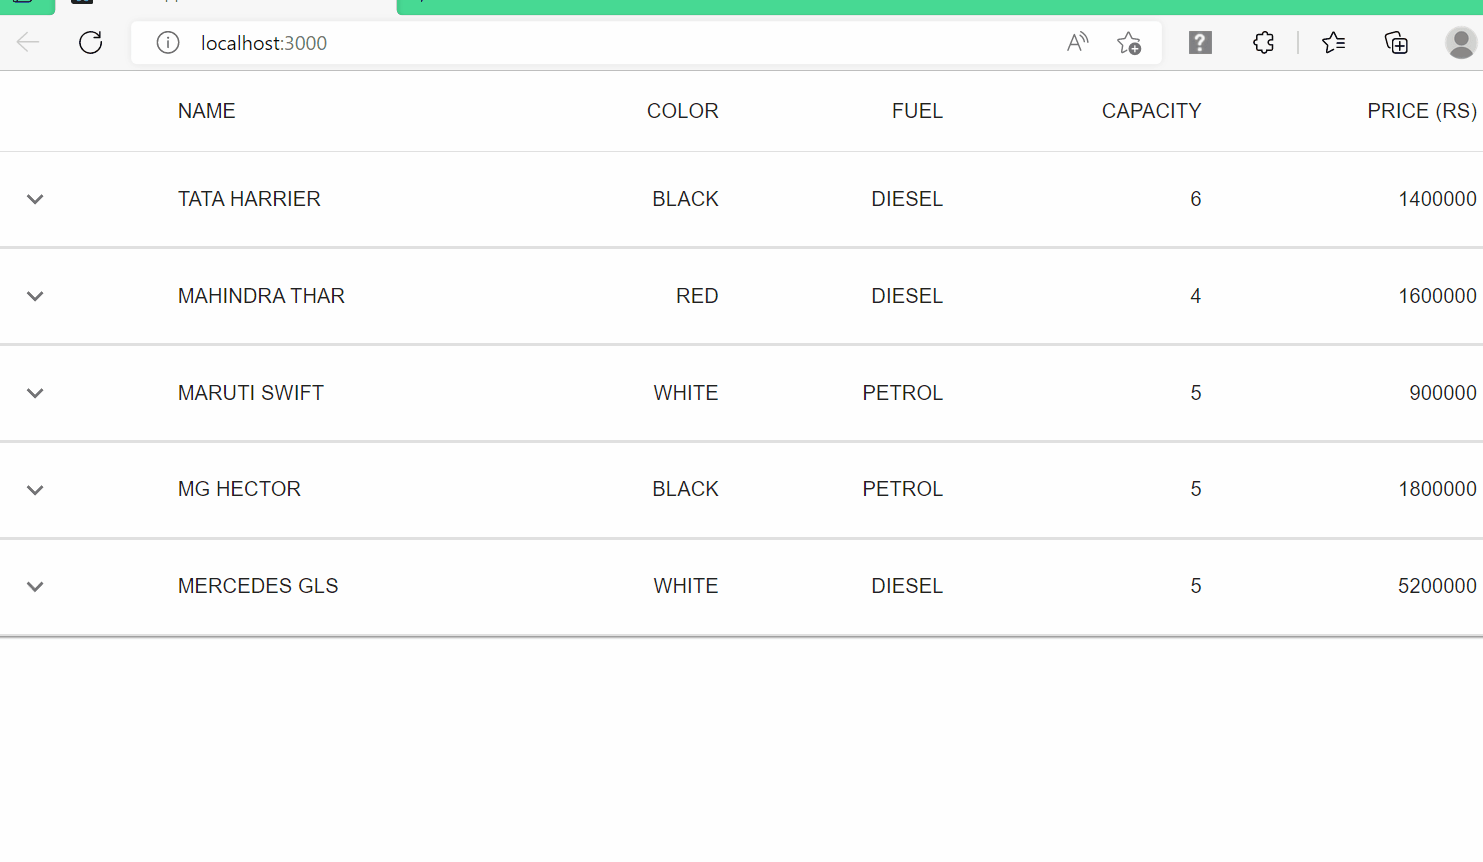Click the NAME column header
Screen dimensions: 1483x862
[x=206, y=110]
